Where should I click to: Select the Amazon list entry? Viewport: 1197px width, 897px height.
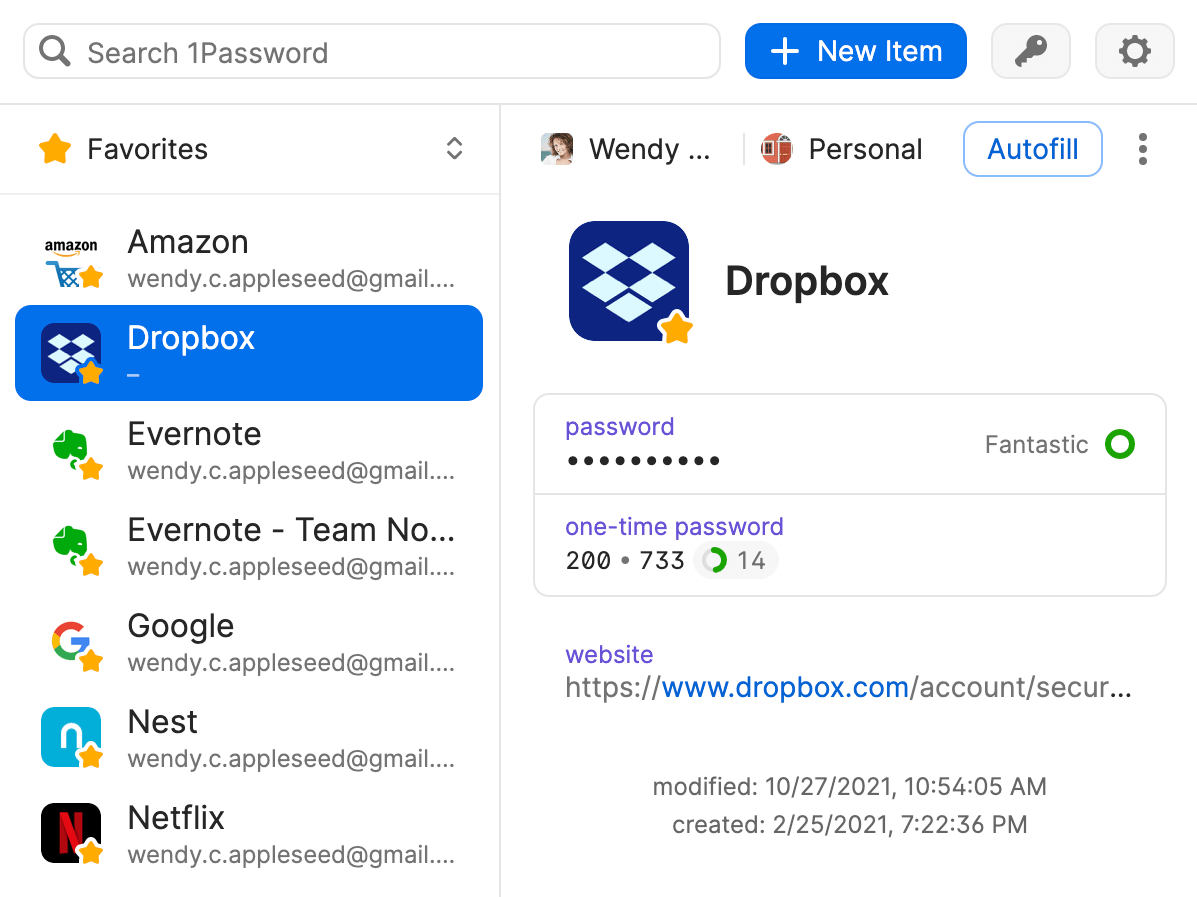coord(249,259)
